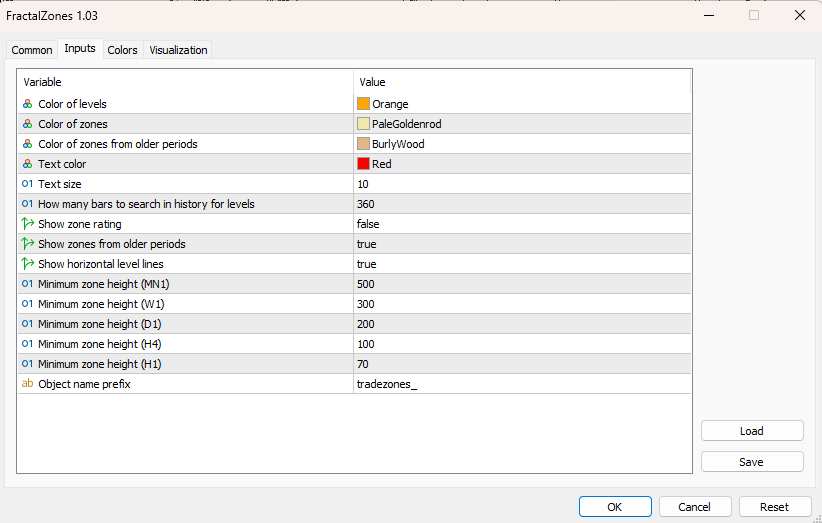This screenshot has width=822, height=523.
Task: Click integer icon beside Minimum zone height (D1)
Action: (x=28, y=323)
